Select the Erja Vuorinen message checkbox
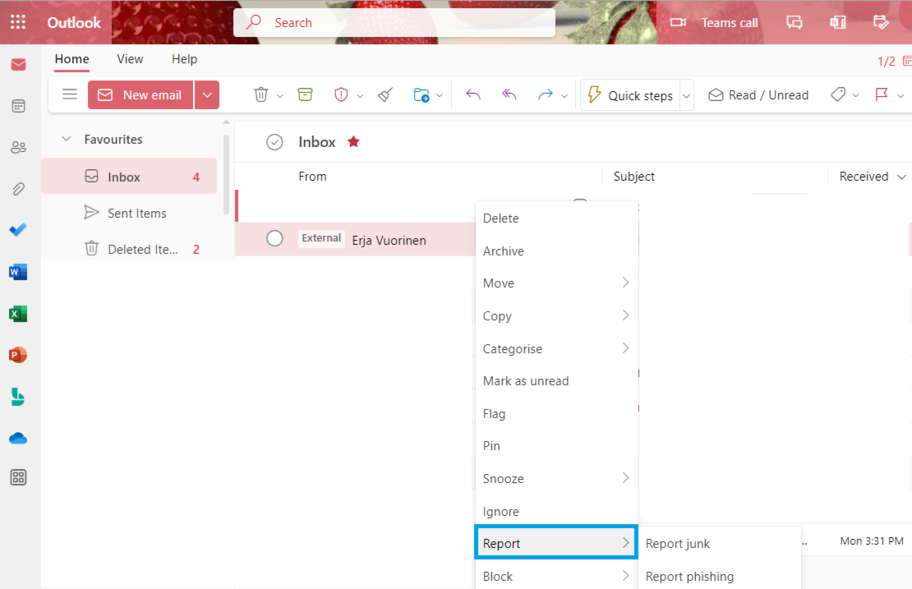This screenshot has width=912, height=589. (x=275, y=239)
